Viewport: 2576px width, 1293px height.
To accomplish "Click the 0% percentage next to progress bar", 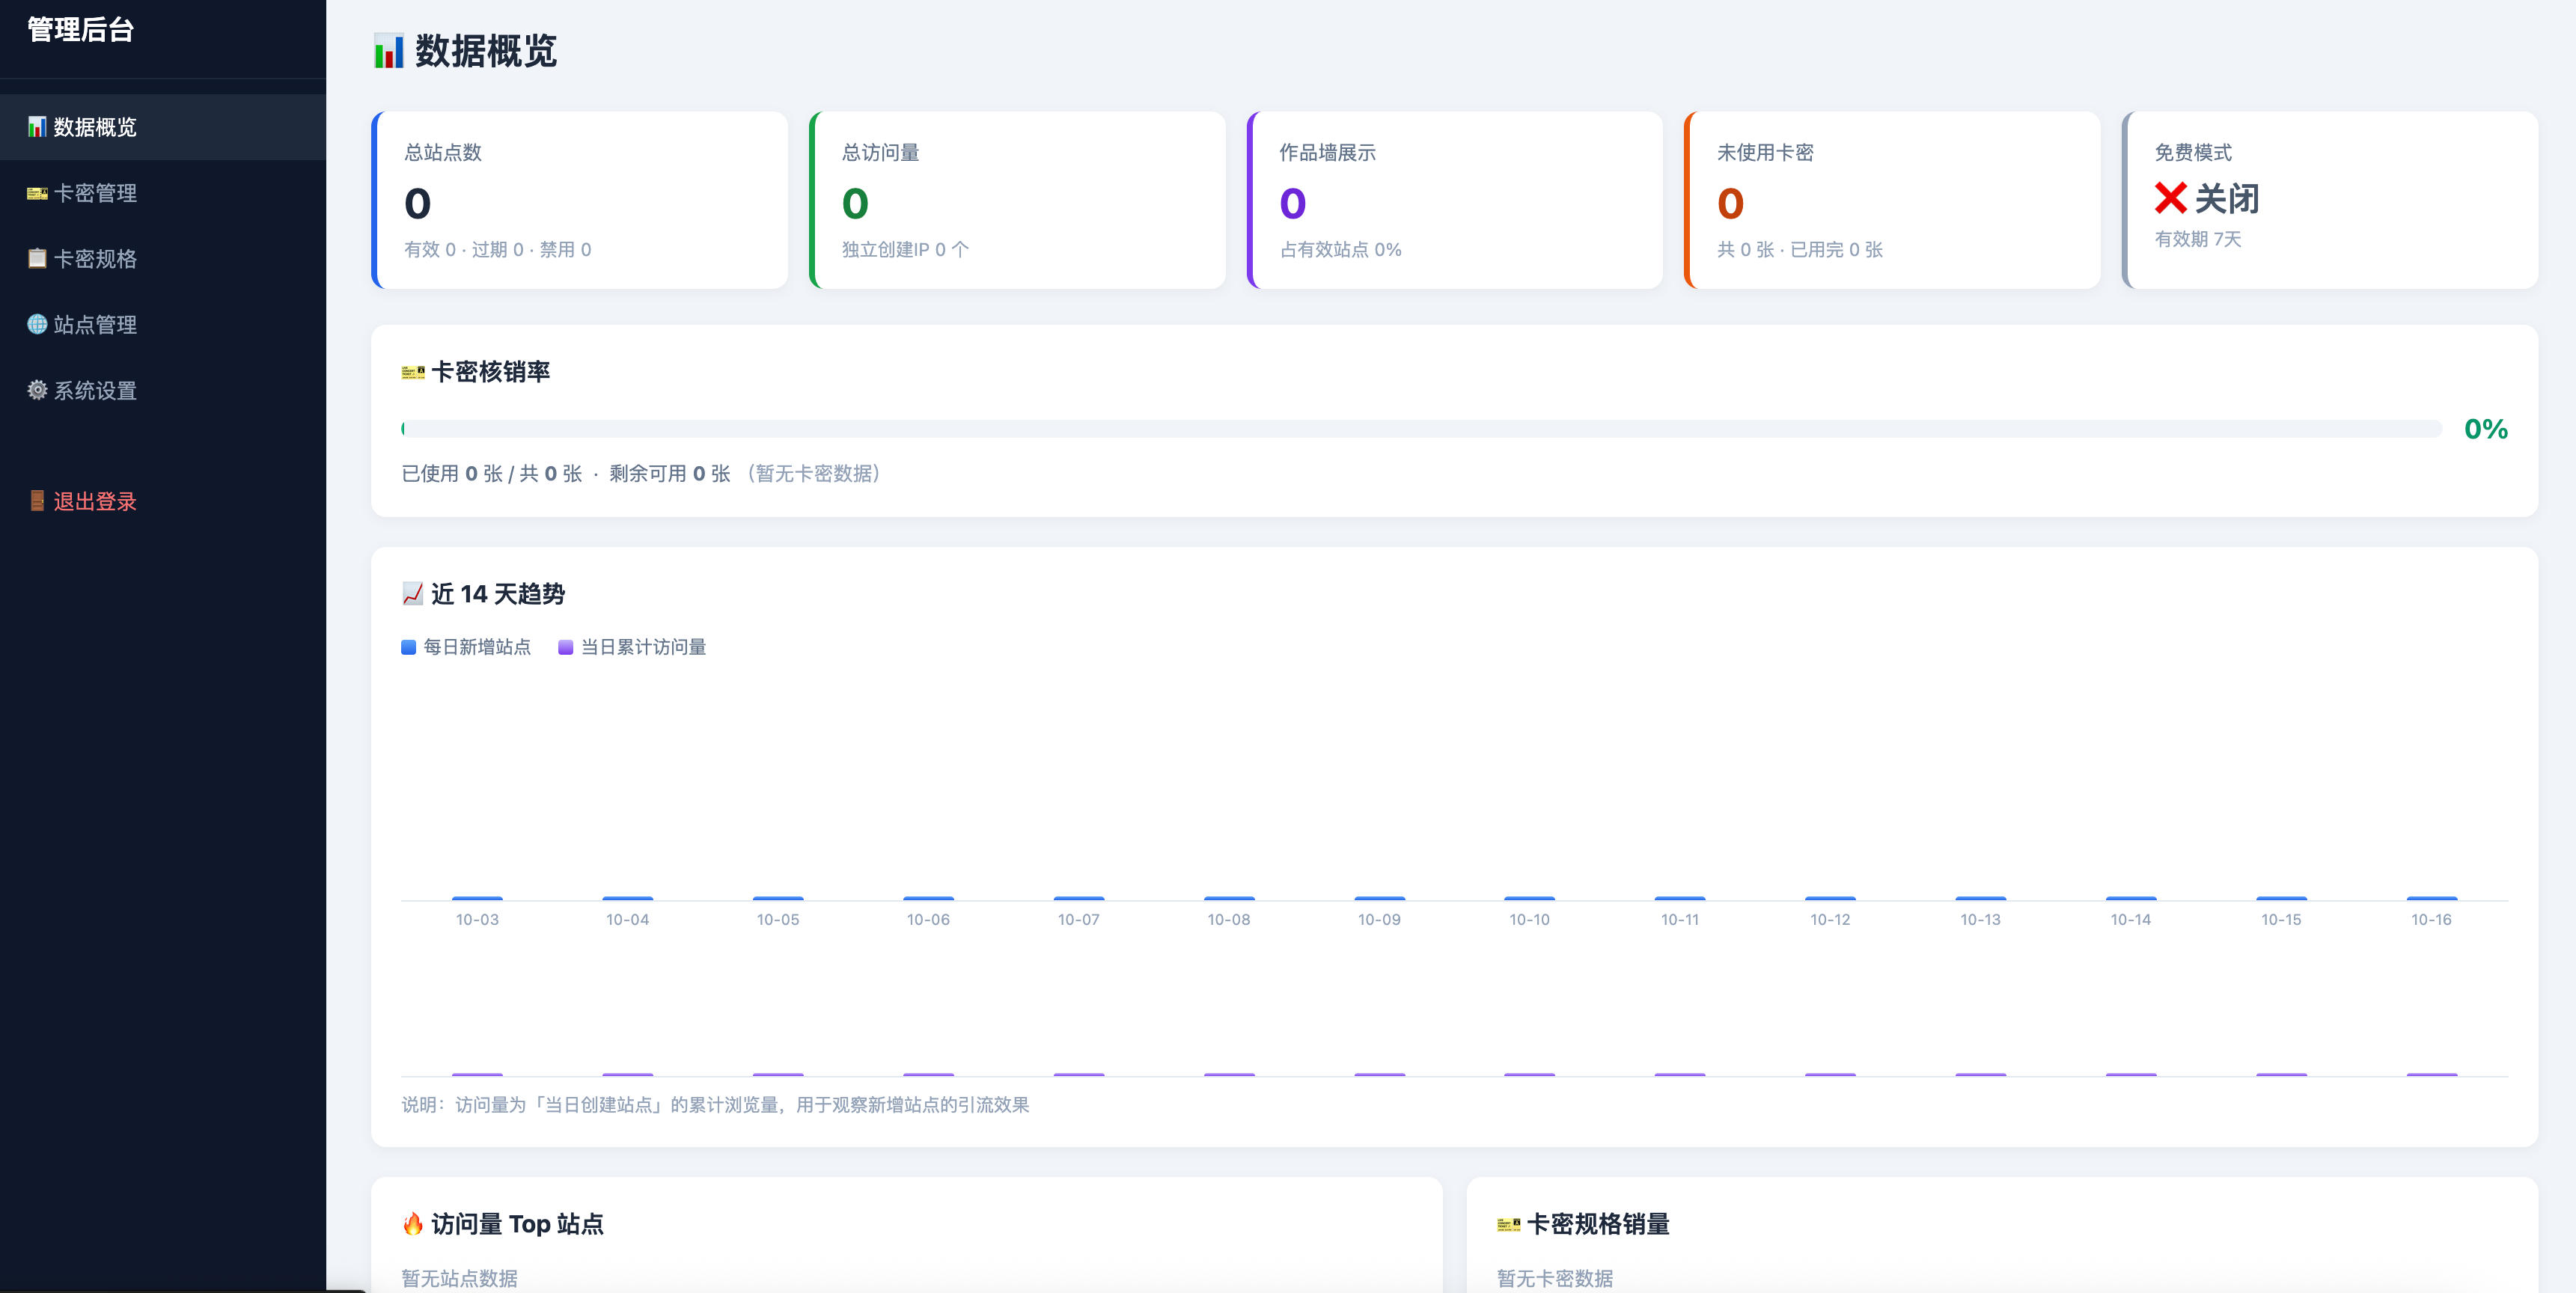I will click(x=2486, y=429).
